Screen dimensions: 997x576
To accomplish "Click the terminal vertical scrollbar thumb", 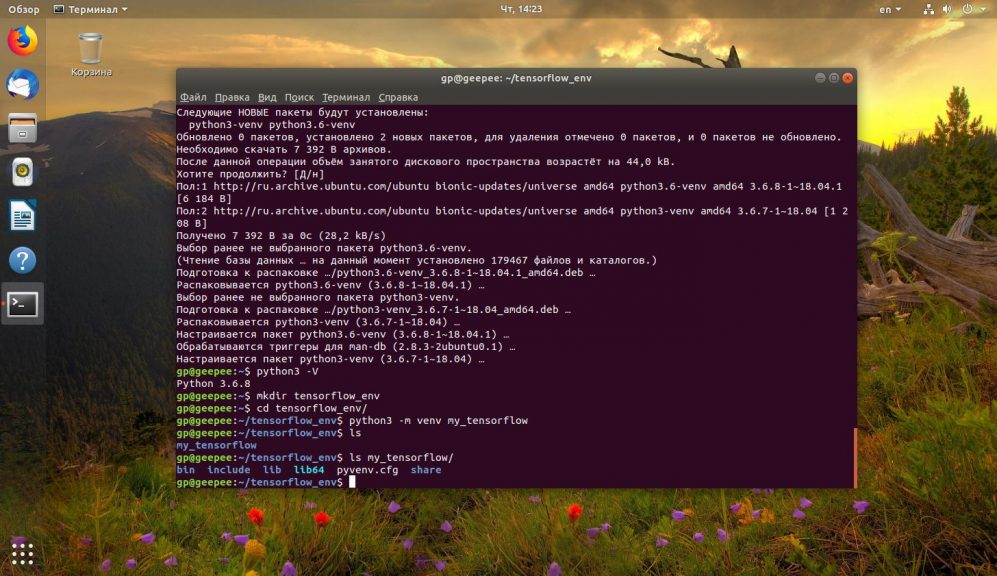I will click(855, 458).
